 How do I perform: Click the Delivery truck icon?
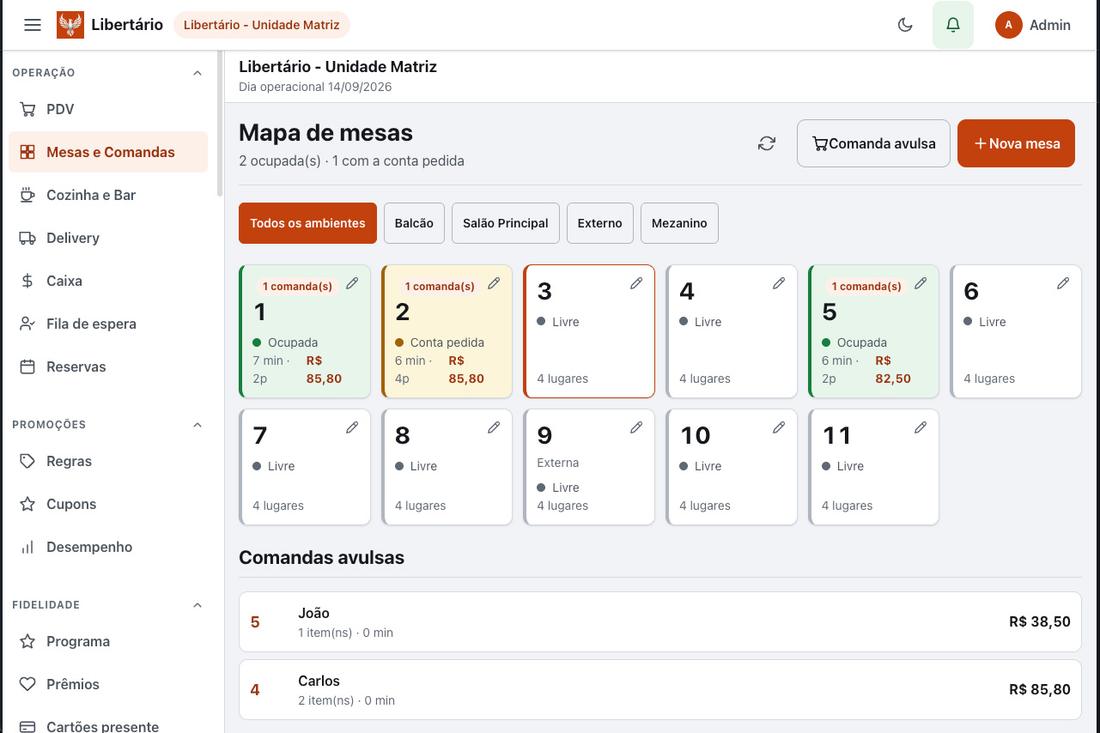pyautogui.click(x=27, y=238)
